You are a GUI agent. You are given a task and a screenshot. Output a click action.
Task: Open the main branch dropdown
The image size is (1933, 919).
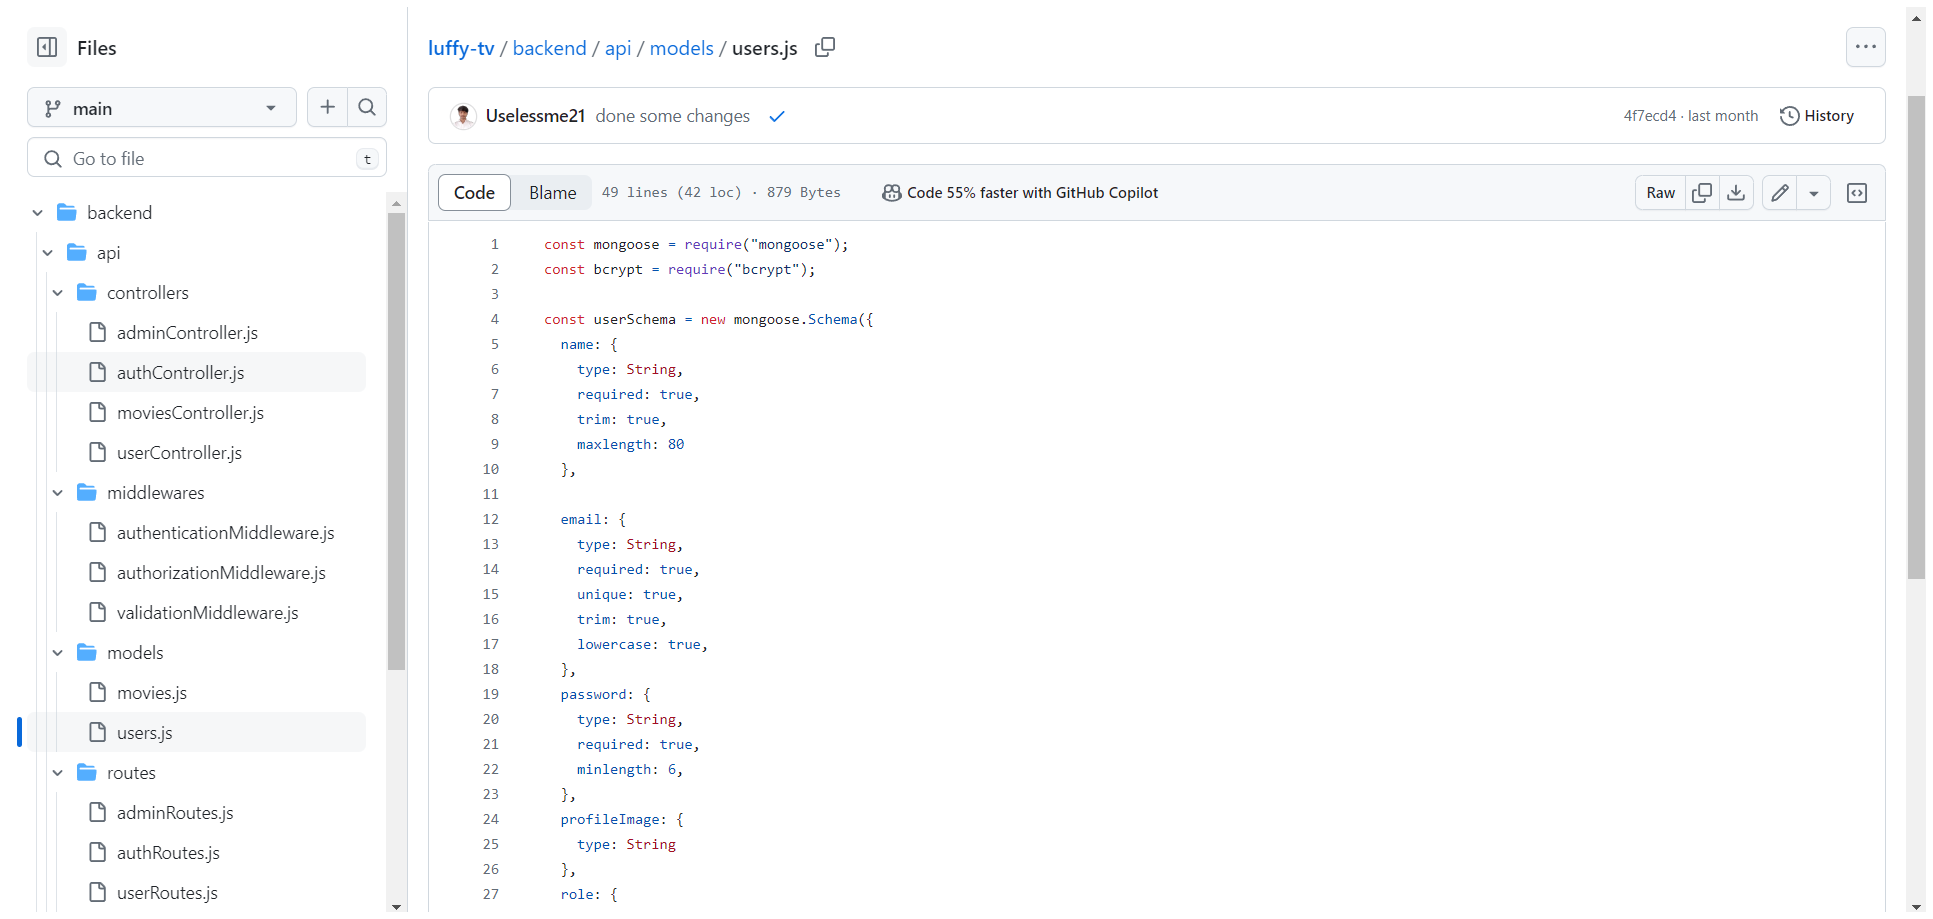[x=162, y=108]
